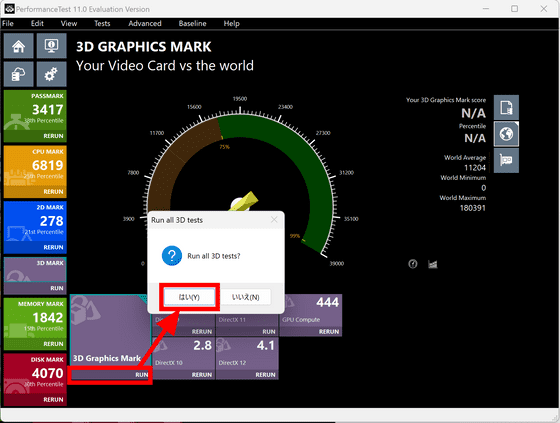Screen dimensions: 560x423
Task: Click the World Maximum 180391 value
Action: (472, 208)
